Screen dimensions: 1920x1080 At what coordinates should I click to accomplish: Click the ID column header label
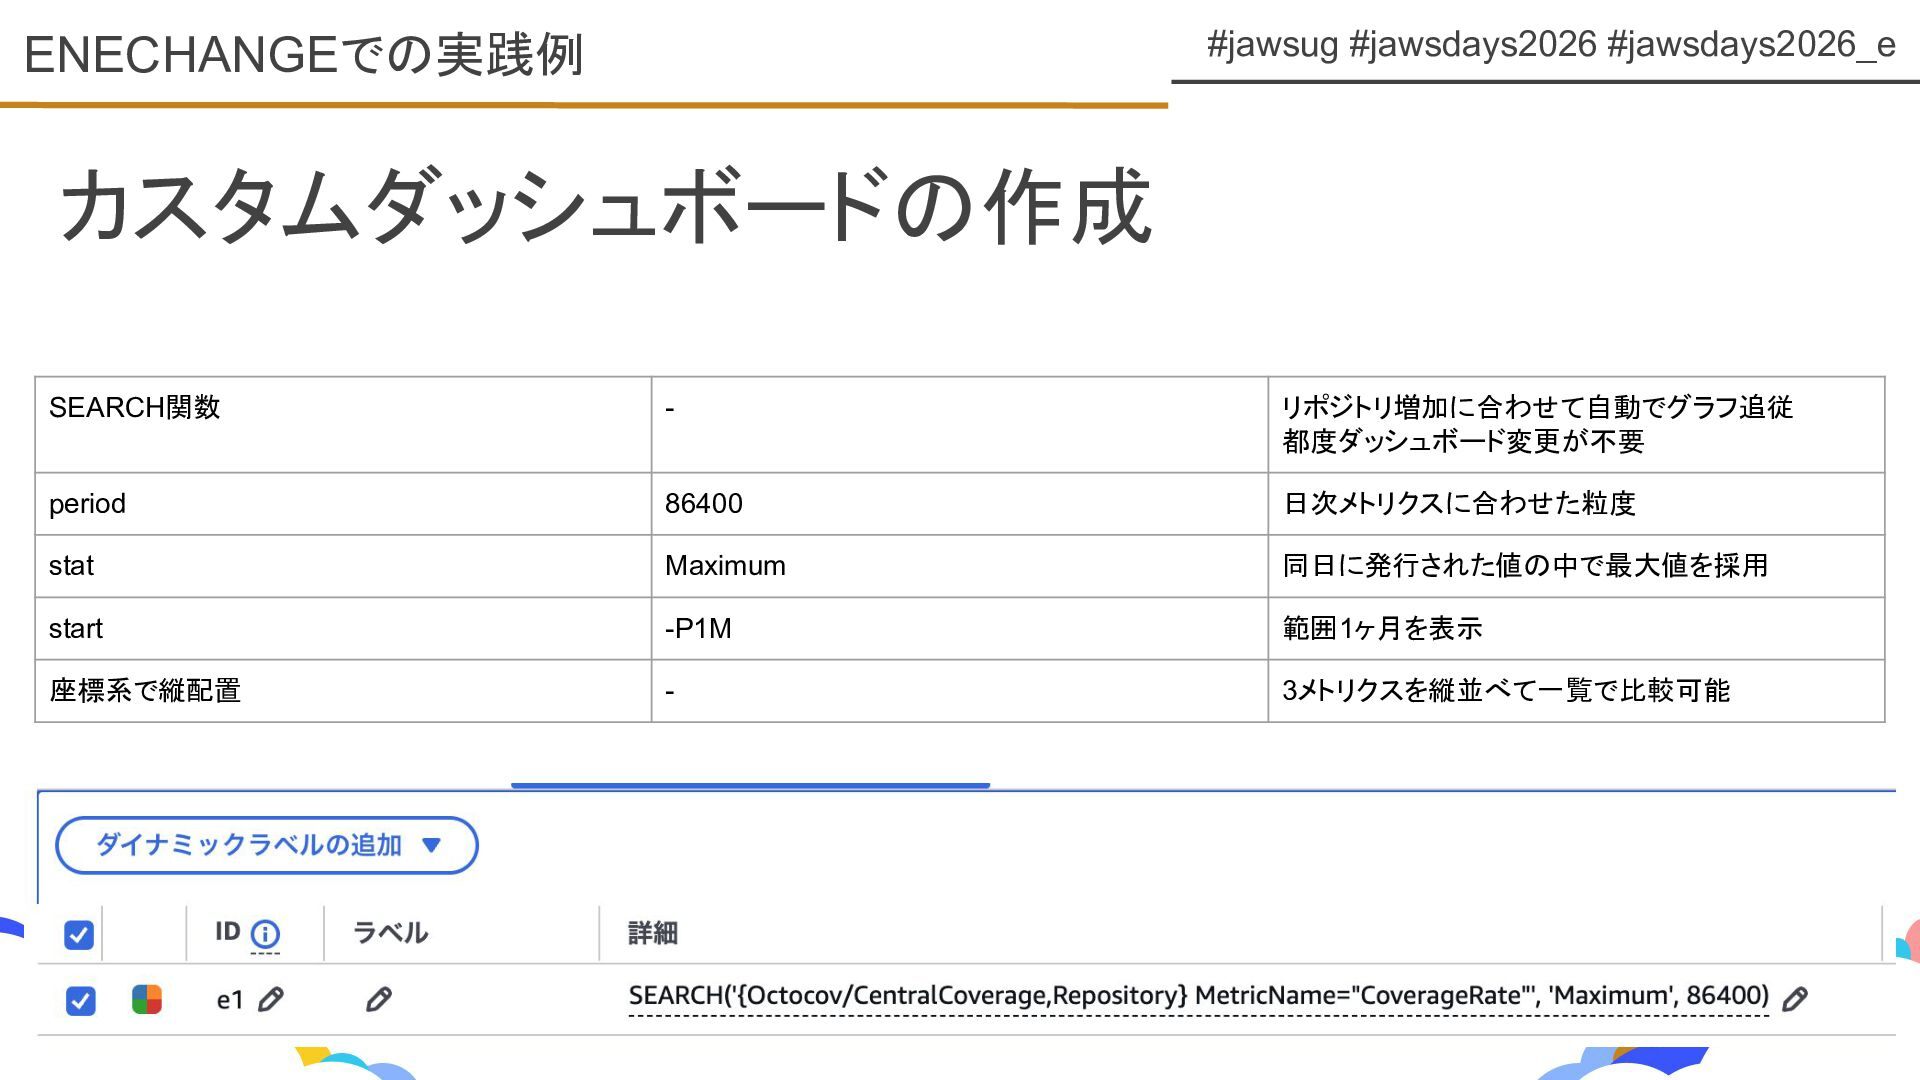click(x=227, y=932)
